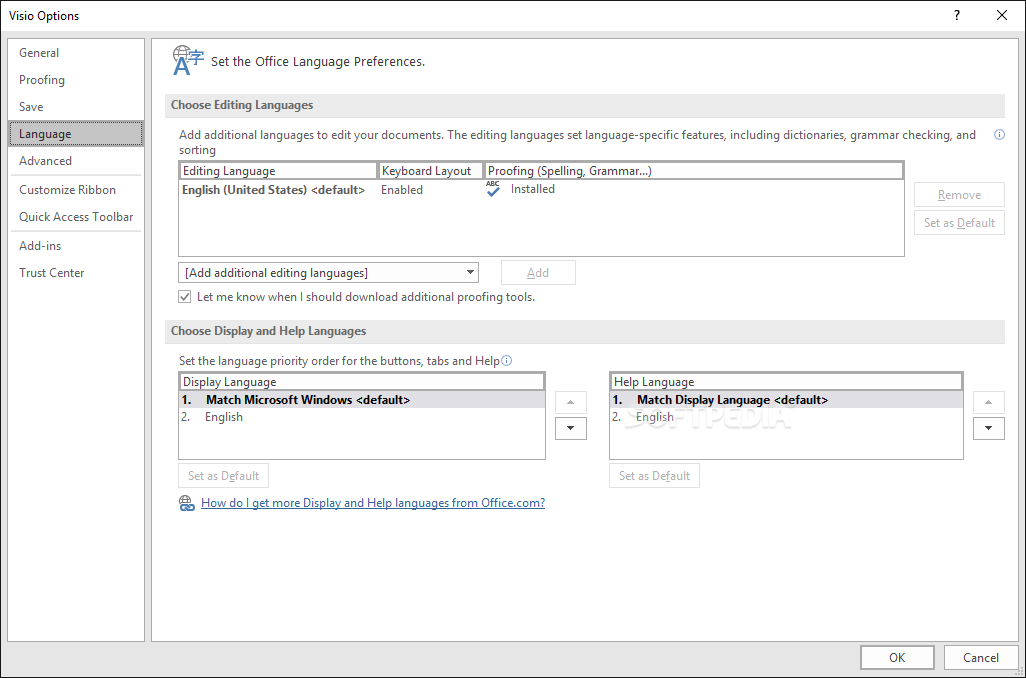Toggle the download proofing tools notification checkbox
Screen dimensions: 1026x678
pos(185,297)
